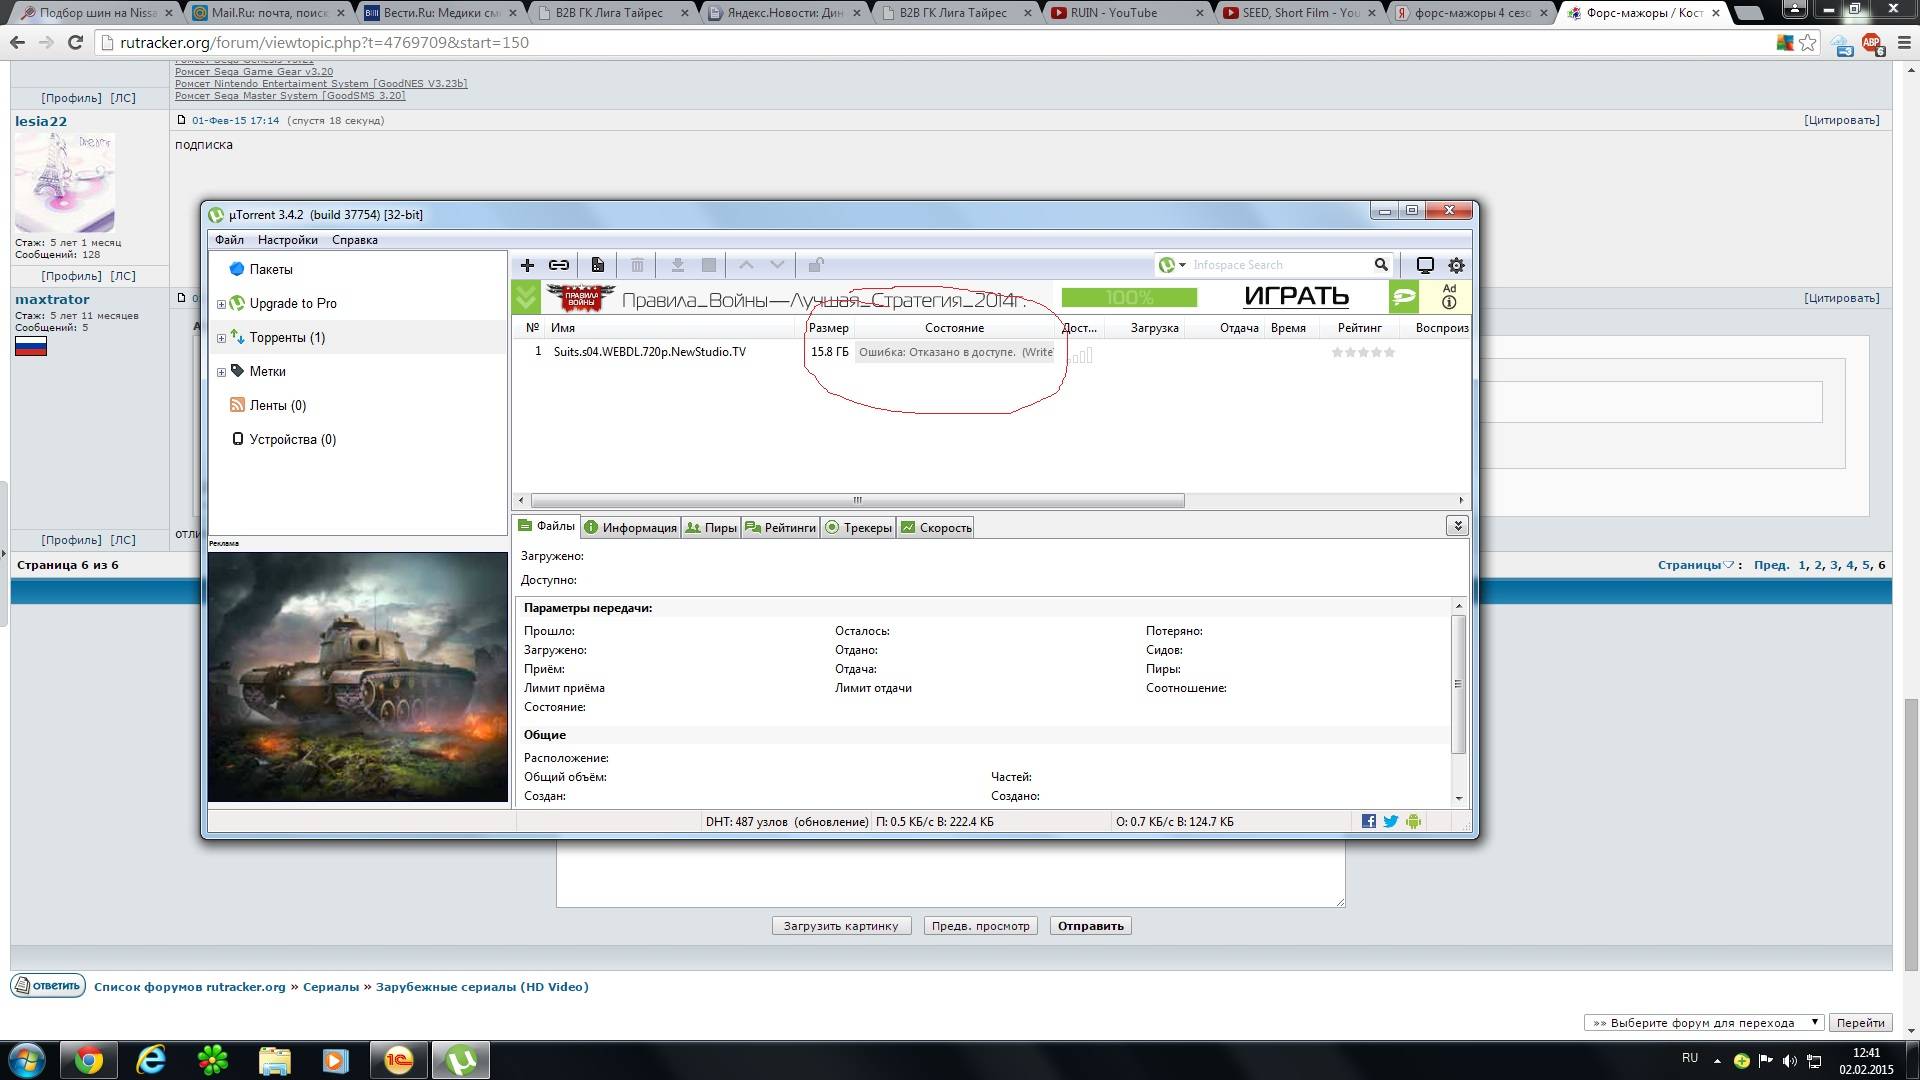Open the search provider dropdown arrow
This screenshot has width=1920, height=1080.
[x=1182, y=265]
